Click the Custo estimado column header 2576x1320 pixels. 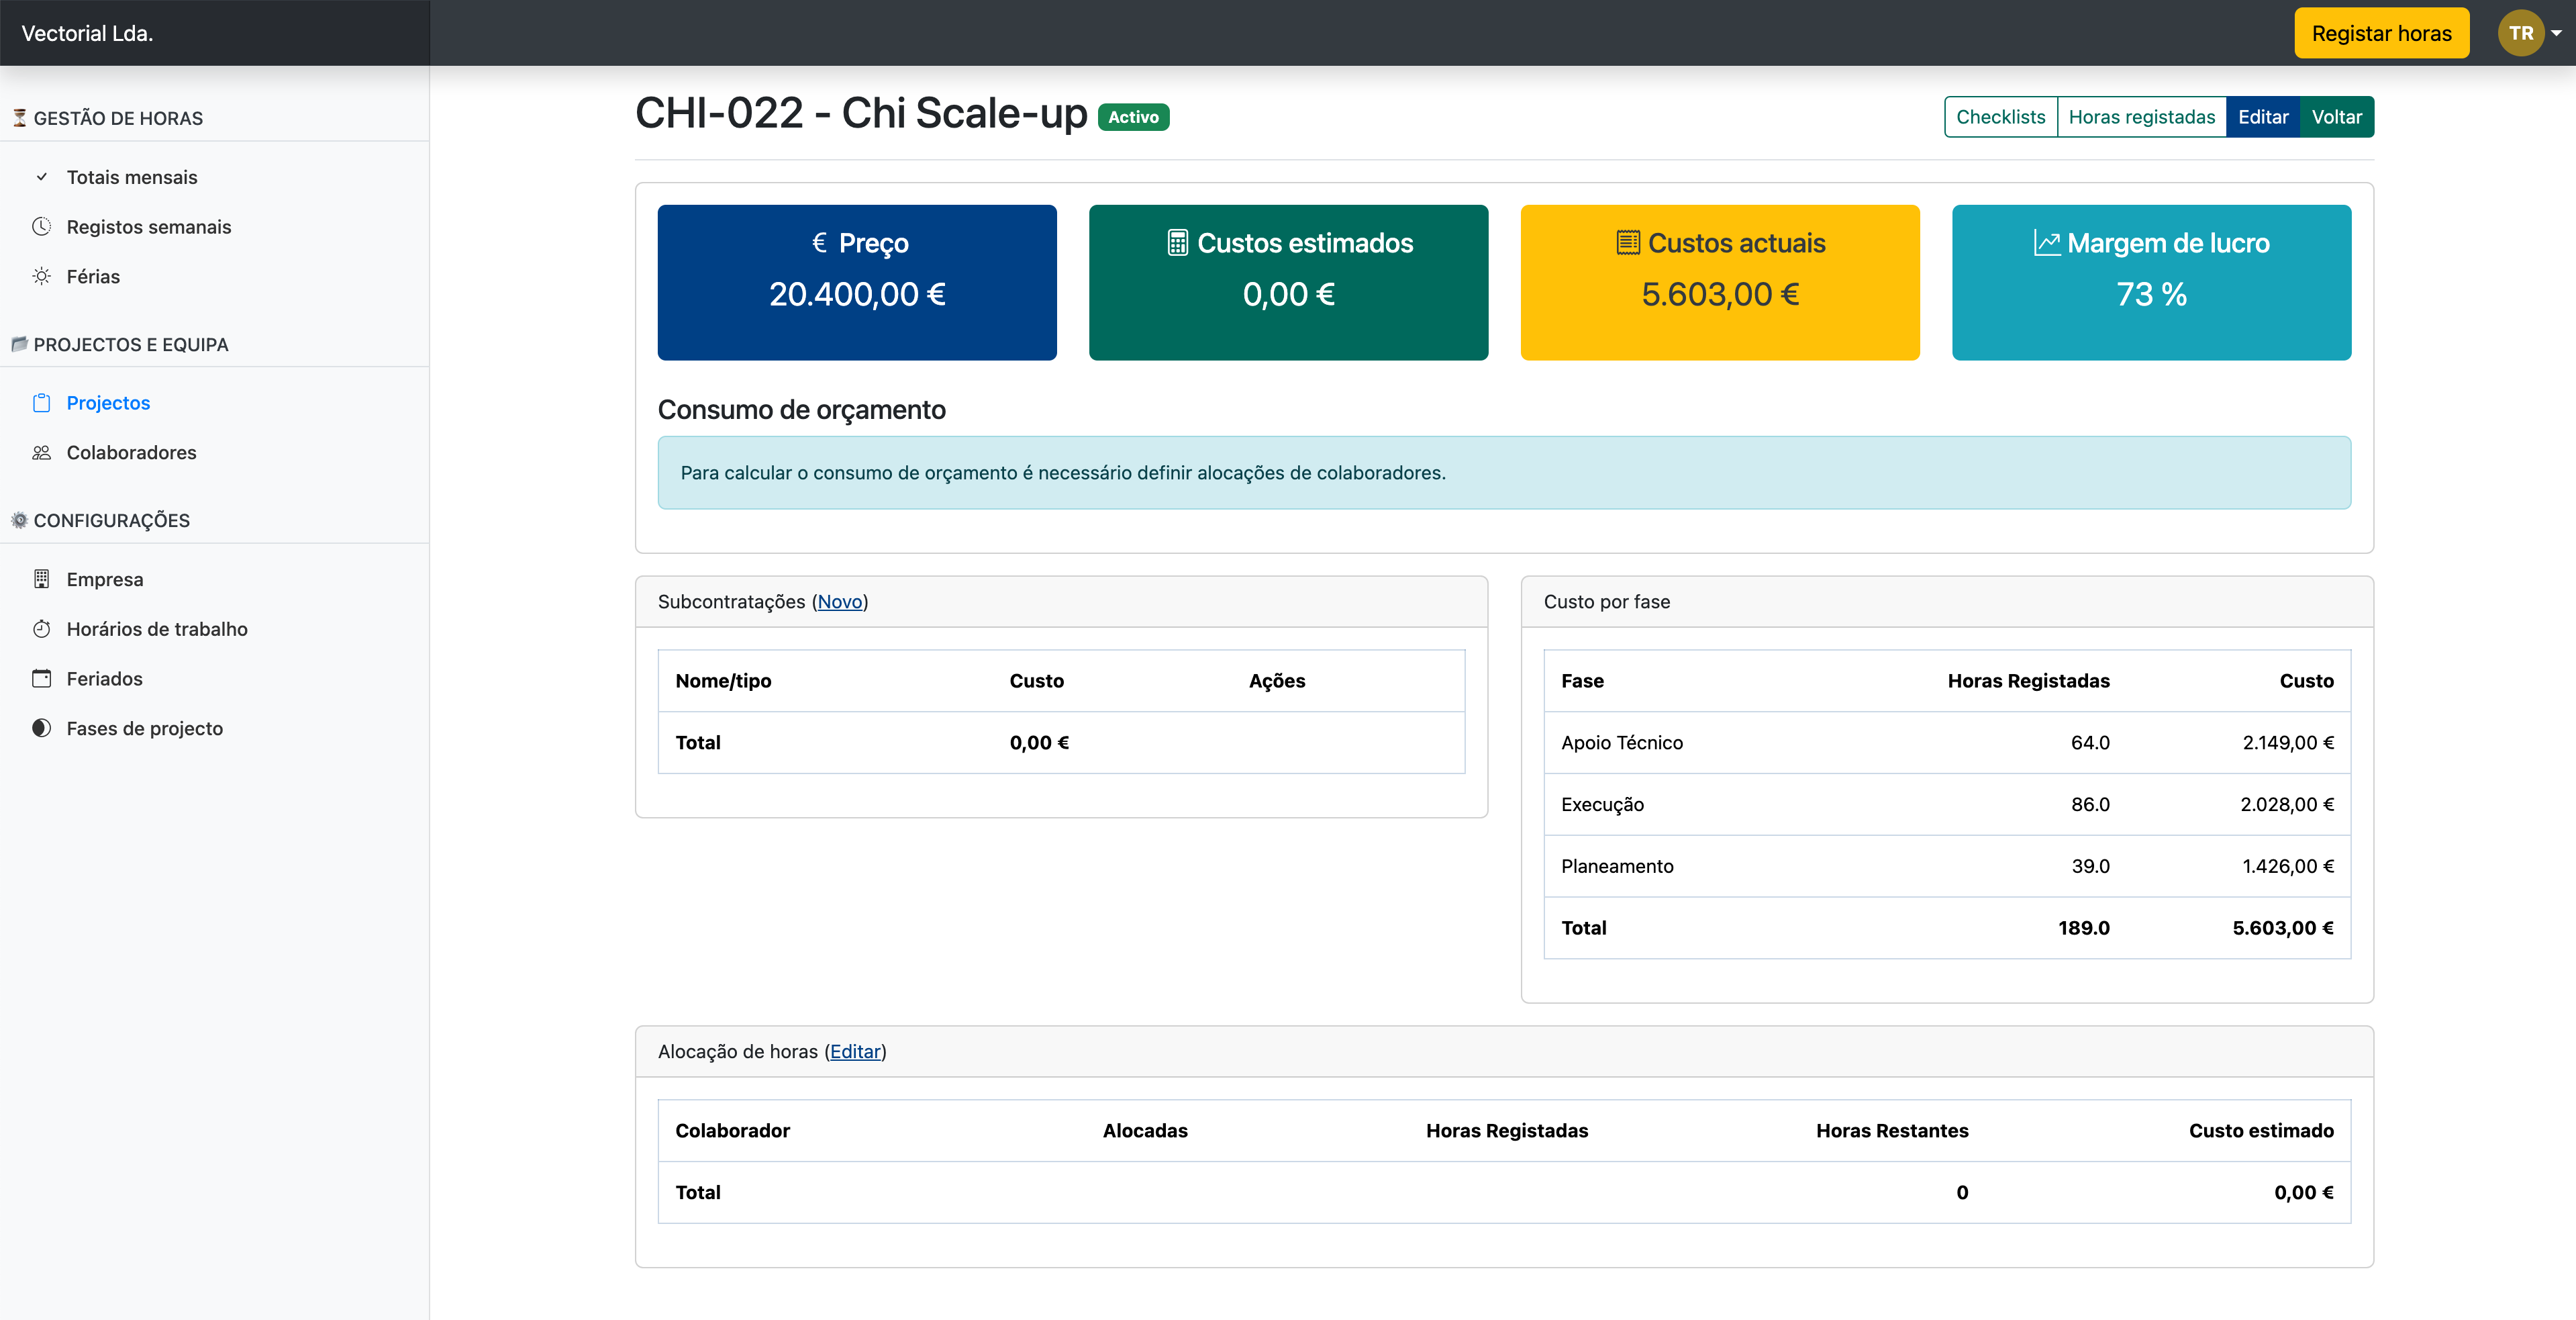(2261, 1131)
